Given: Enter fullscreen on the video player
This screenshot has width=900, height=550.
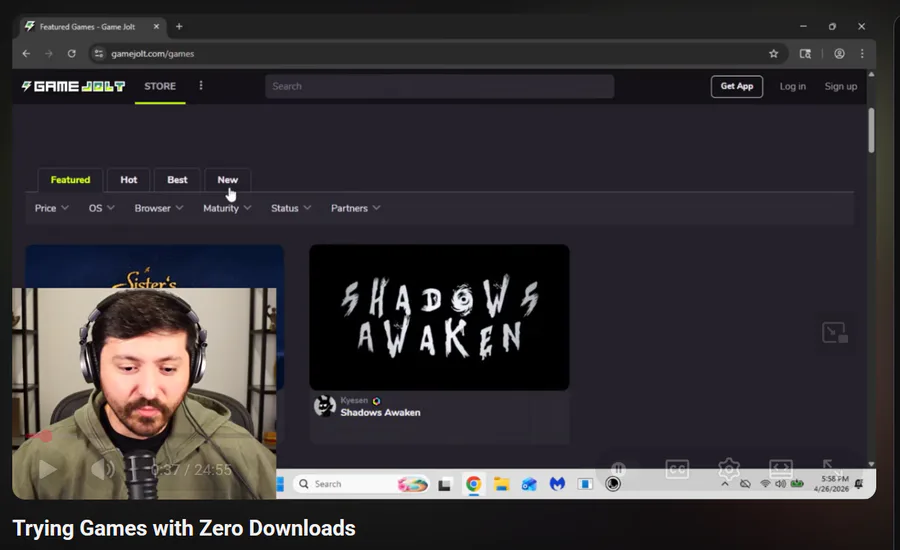Looking at the screenshot, I should 831,468.
